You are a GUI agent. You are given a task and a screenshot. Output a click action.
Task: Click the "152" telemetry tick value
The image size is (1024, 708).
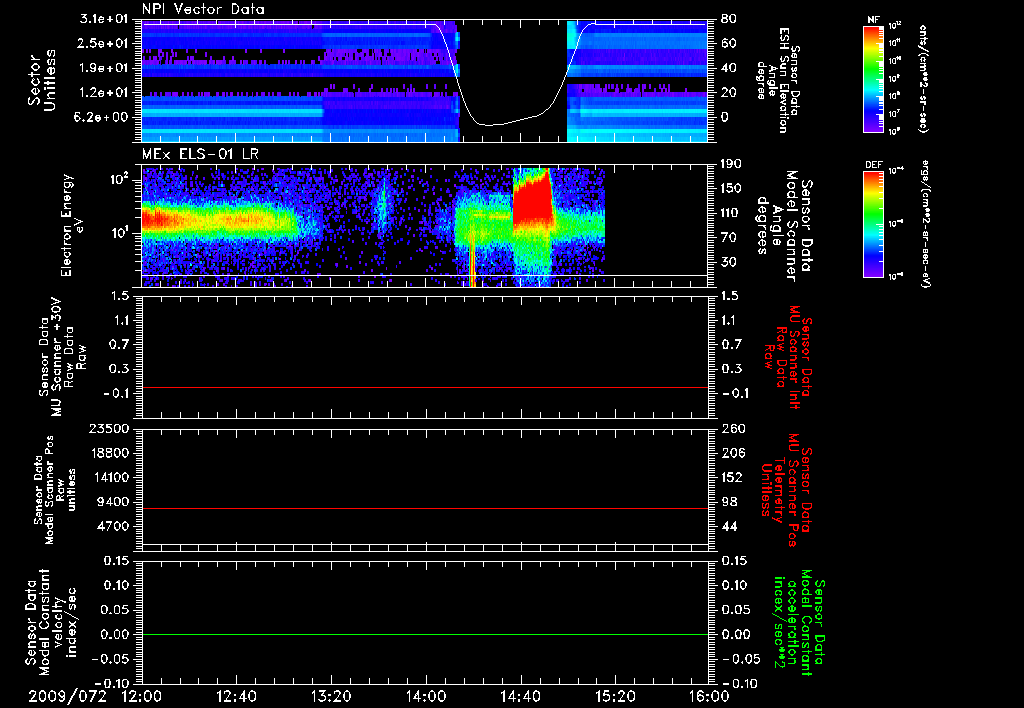coord(733,477)
